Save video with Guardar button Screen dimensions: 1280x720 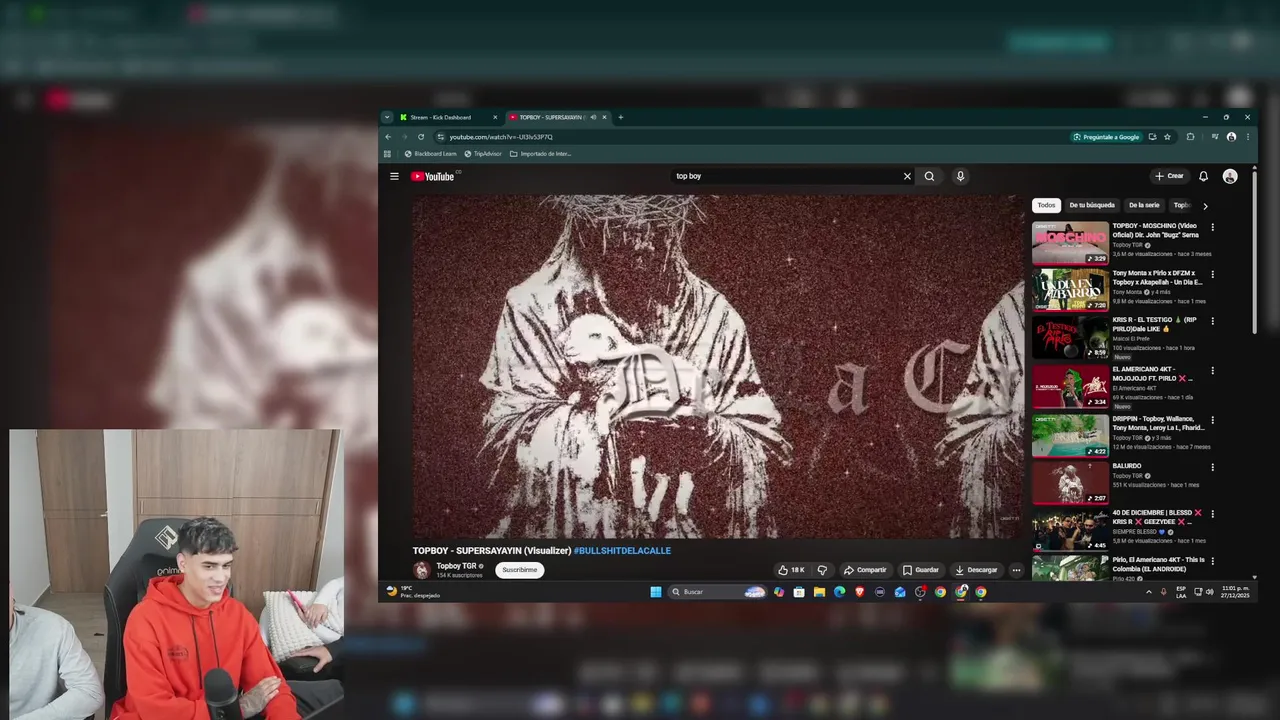(921, 570)
